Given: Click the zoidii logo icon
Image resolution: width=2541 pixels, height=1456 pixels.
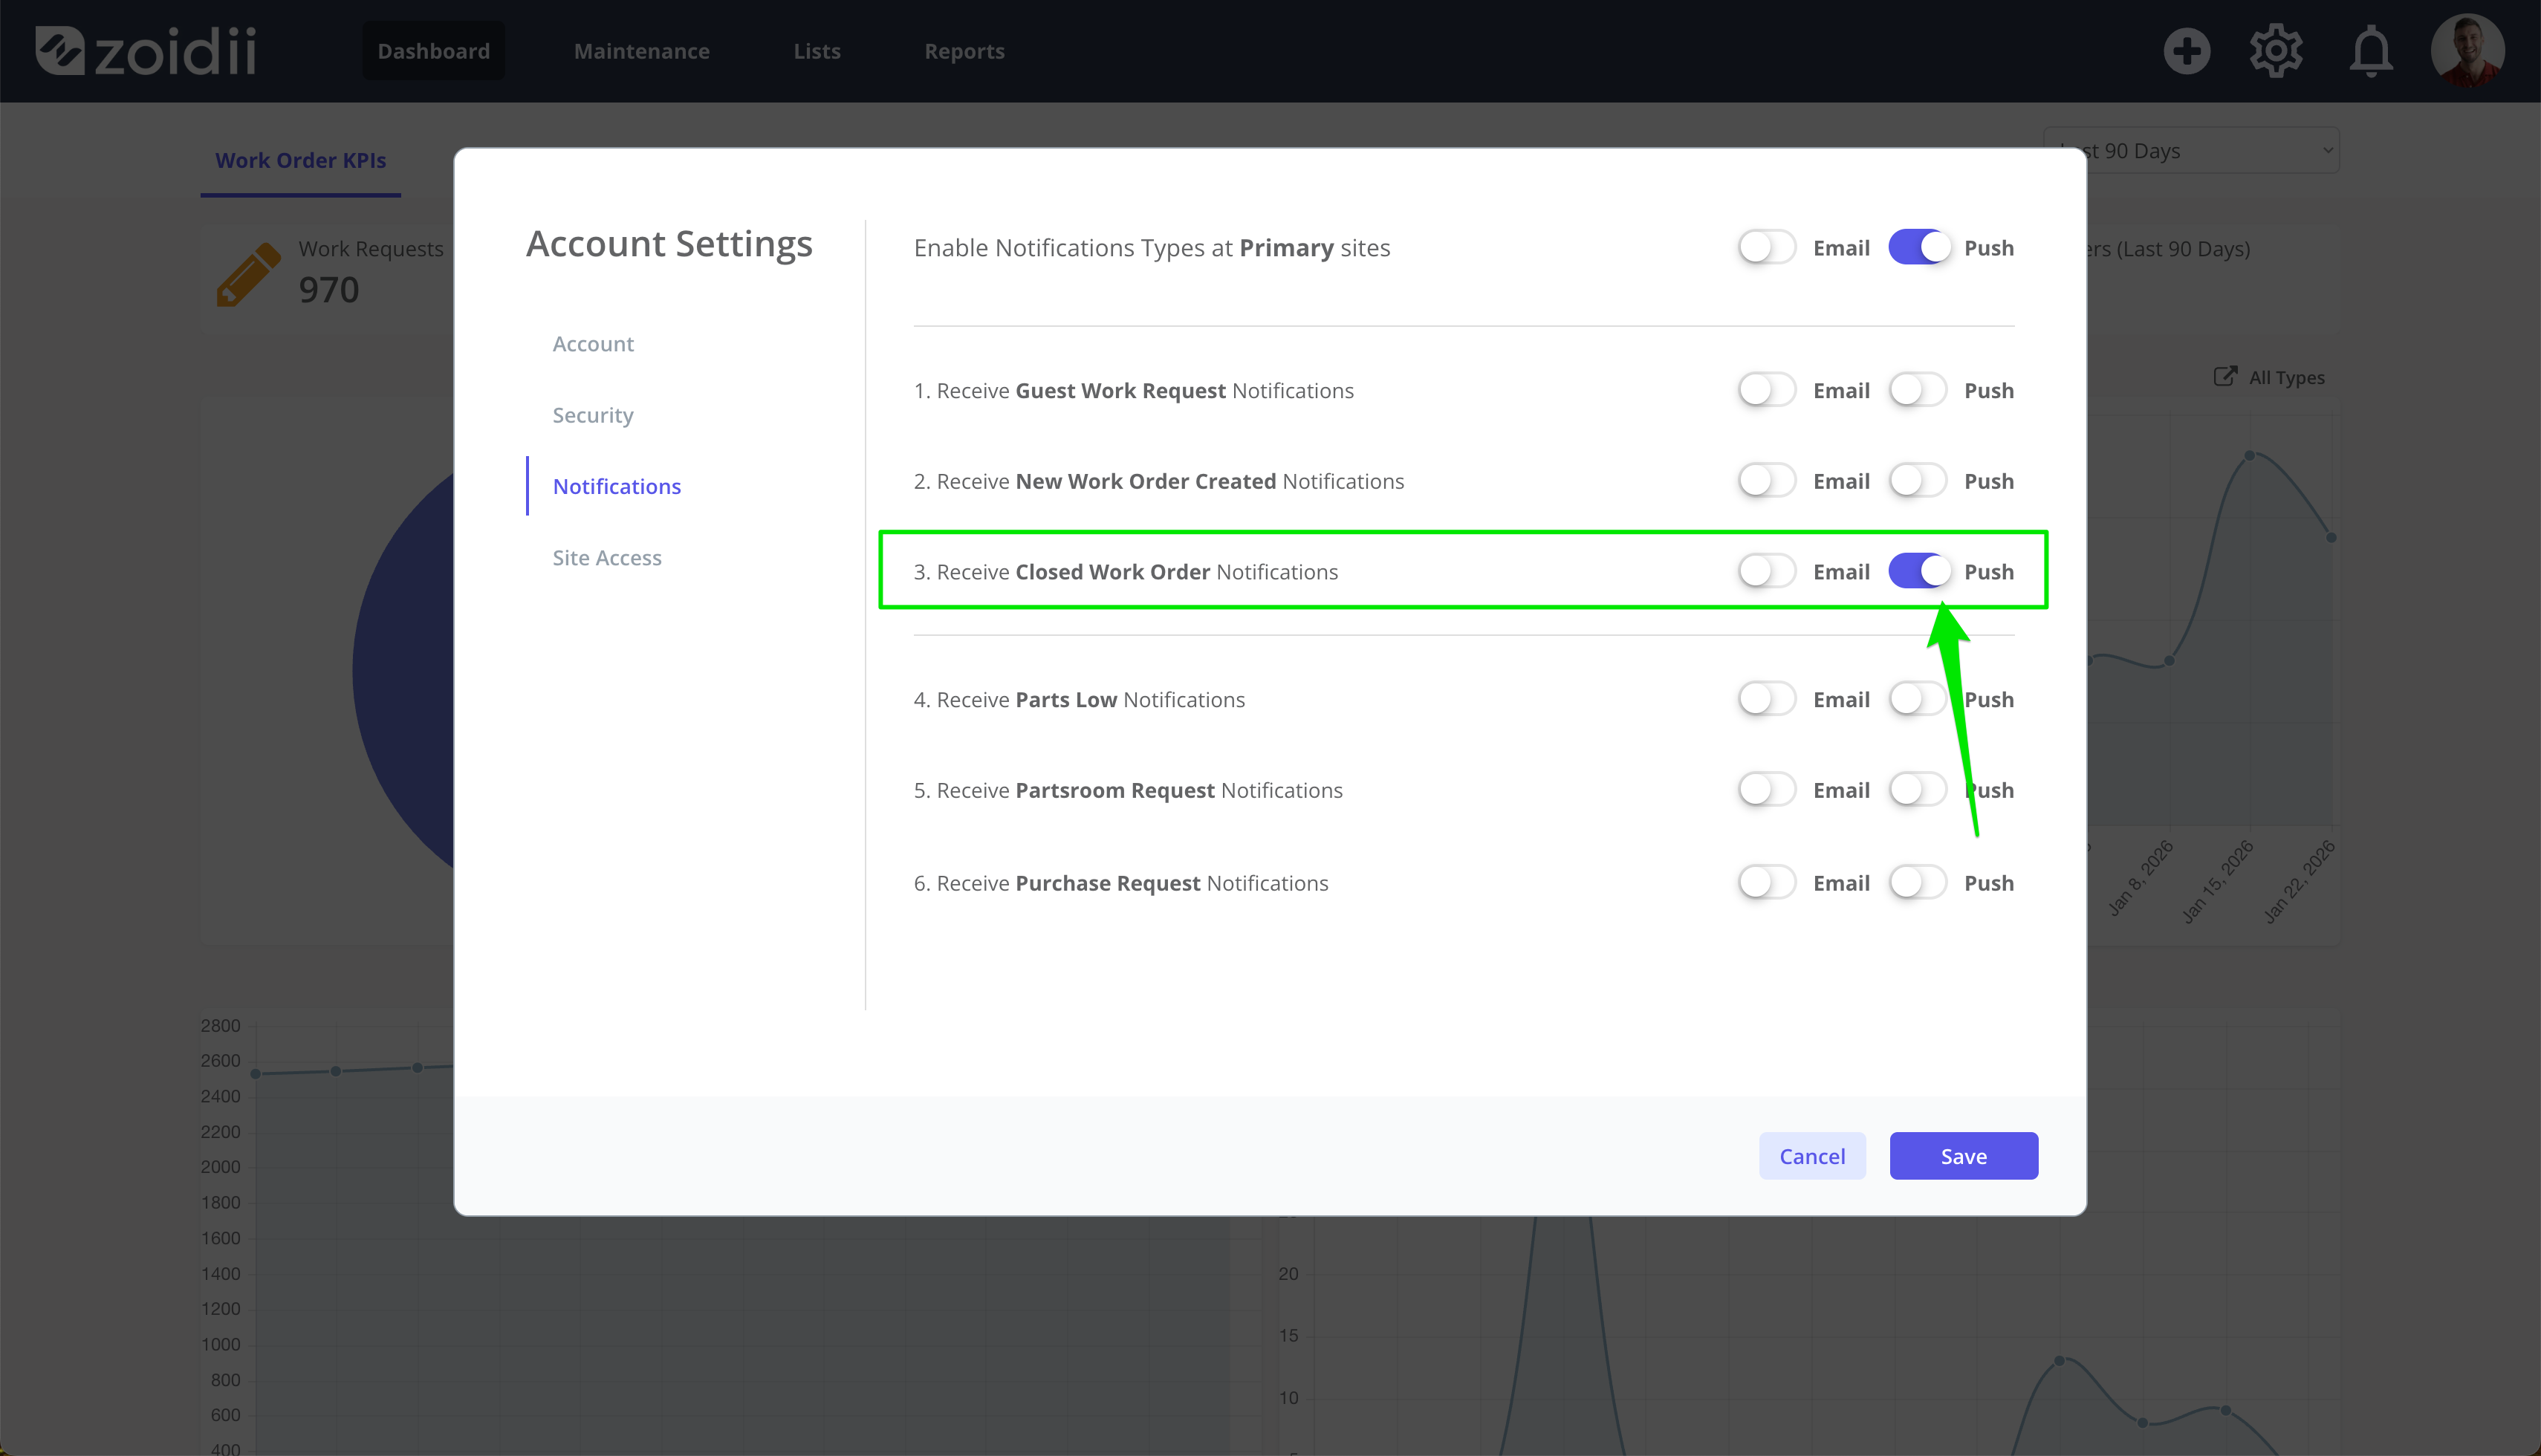Looking at the screenshot, I should (x=60, y=50).
